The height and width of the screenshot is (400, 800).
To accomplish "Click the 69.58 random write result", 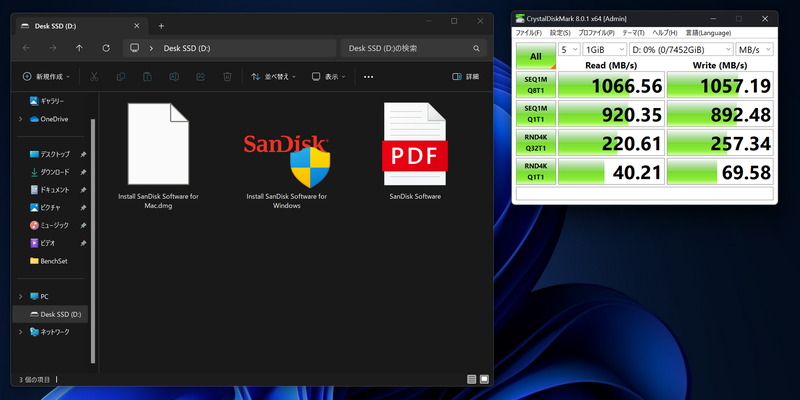I will point(720,171).
